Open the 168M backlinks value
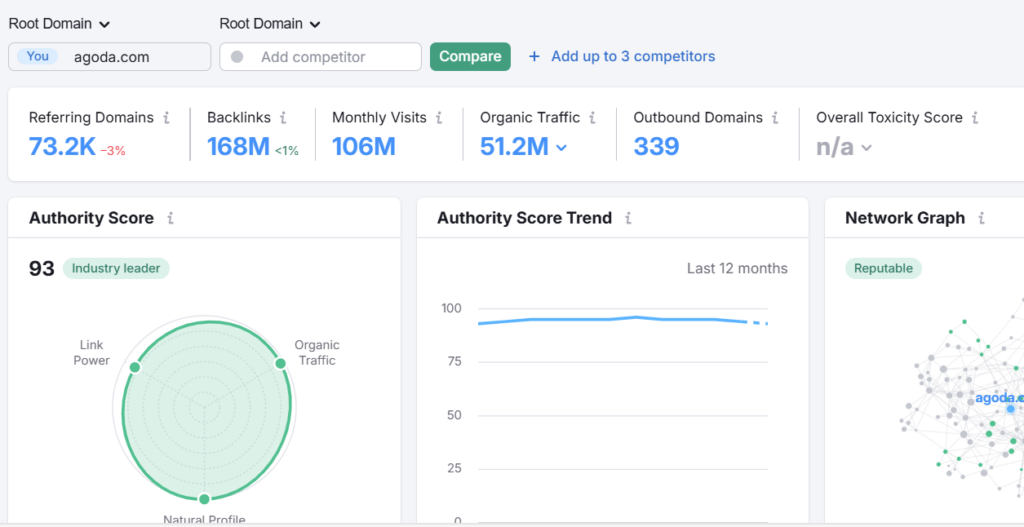1024x527 pixels. pos(238,147)
